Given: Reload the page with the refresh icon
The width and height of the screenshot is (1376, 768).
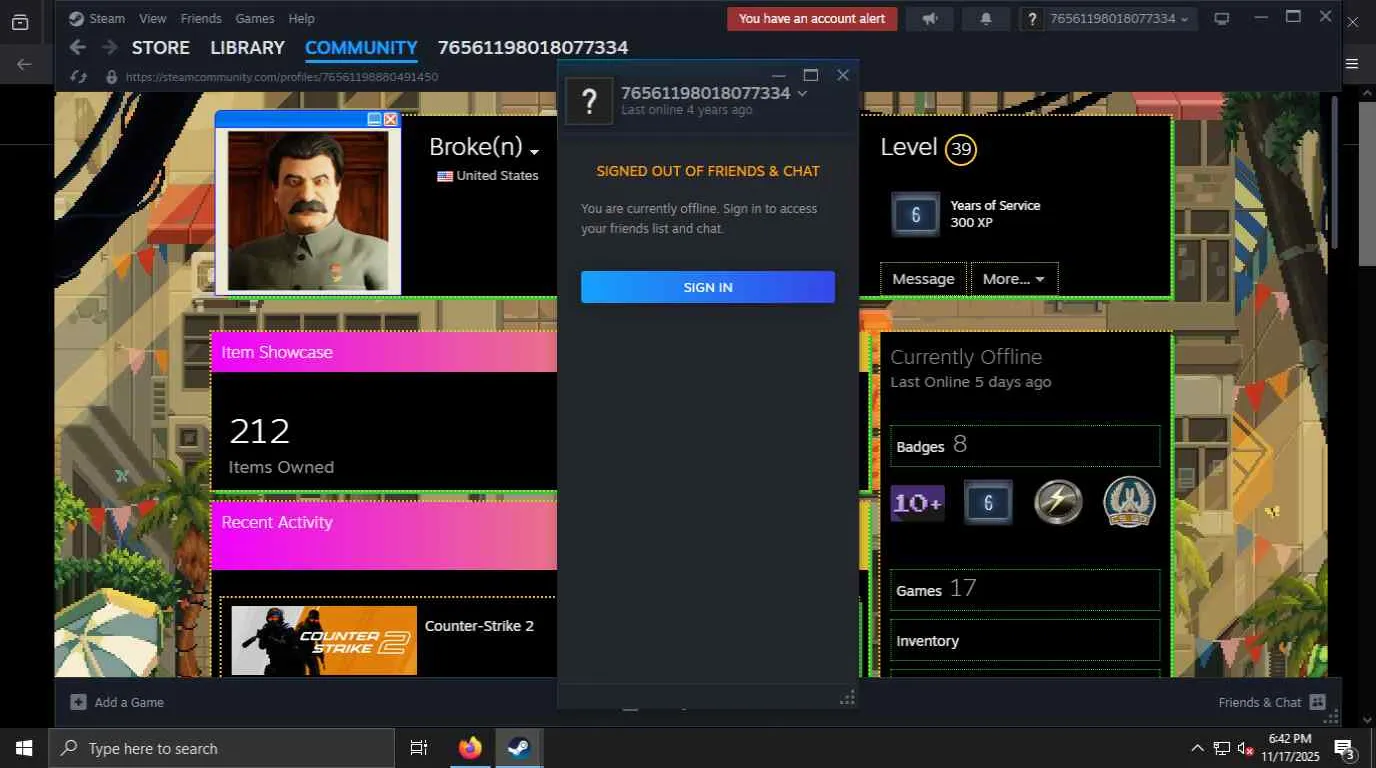Looking at the screenshot, I should 78,77.
